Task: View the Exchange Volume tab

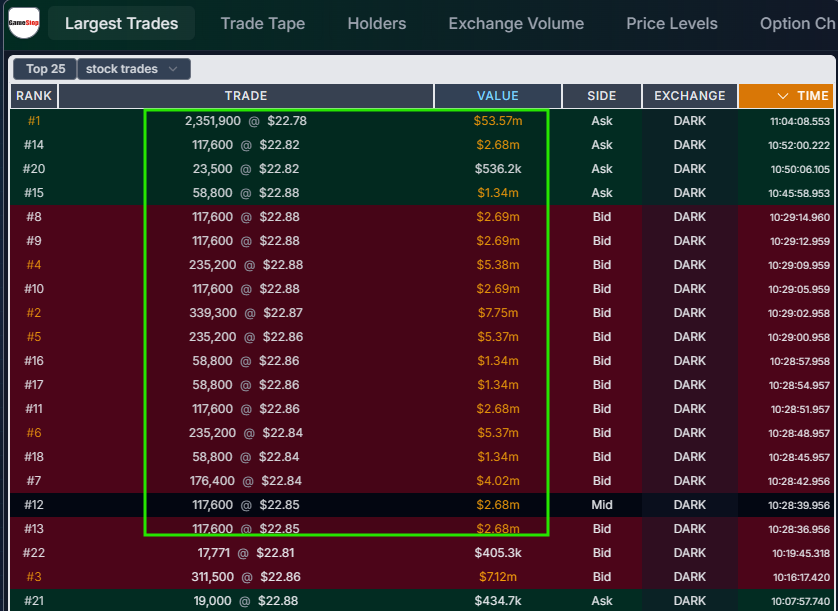Action: 516,24
